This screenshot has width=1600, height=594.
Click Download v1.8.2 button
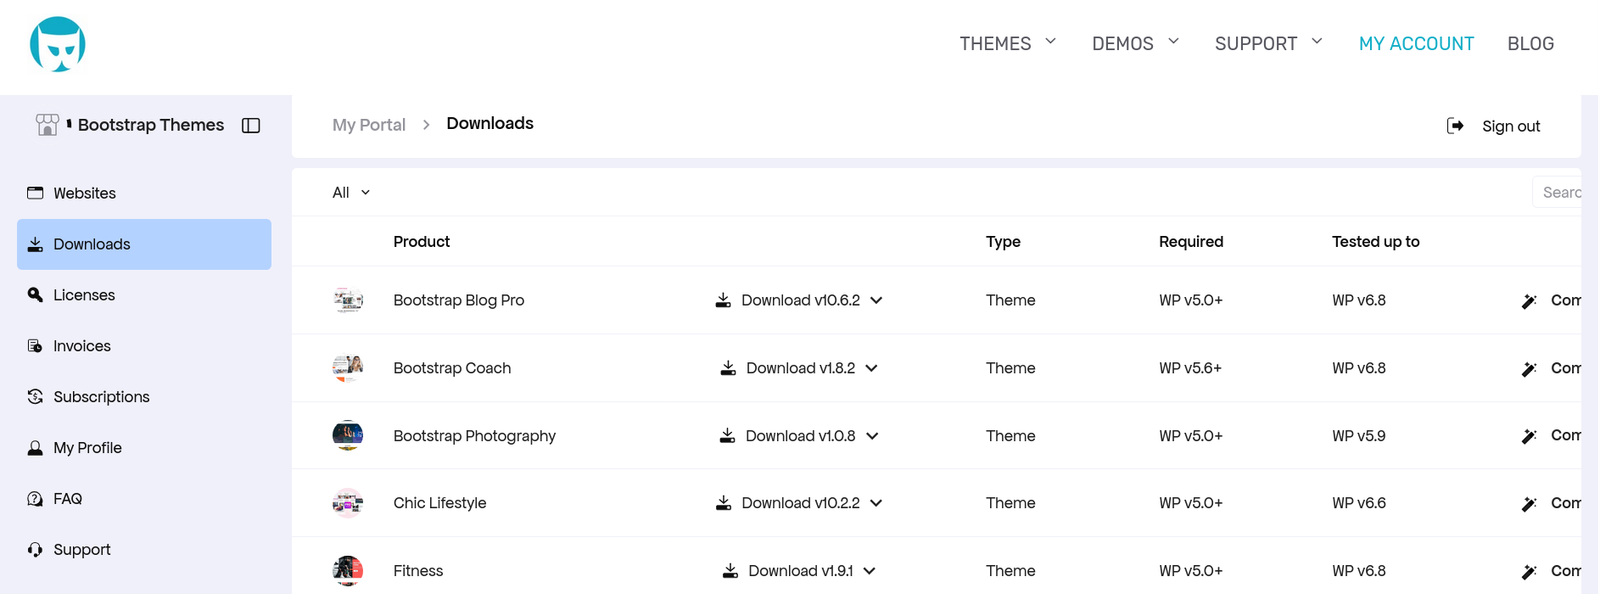(800, 368)
